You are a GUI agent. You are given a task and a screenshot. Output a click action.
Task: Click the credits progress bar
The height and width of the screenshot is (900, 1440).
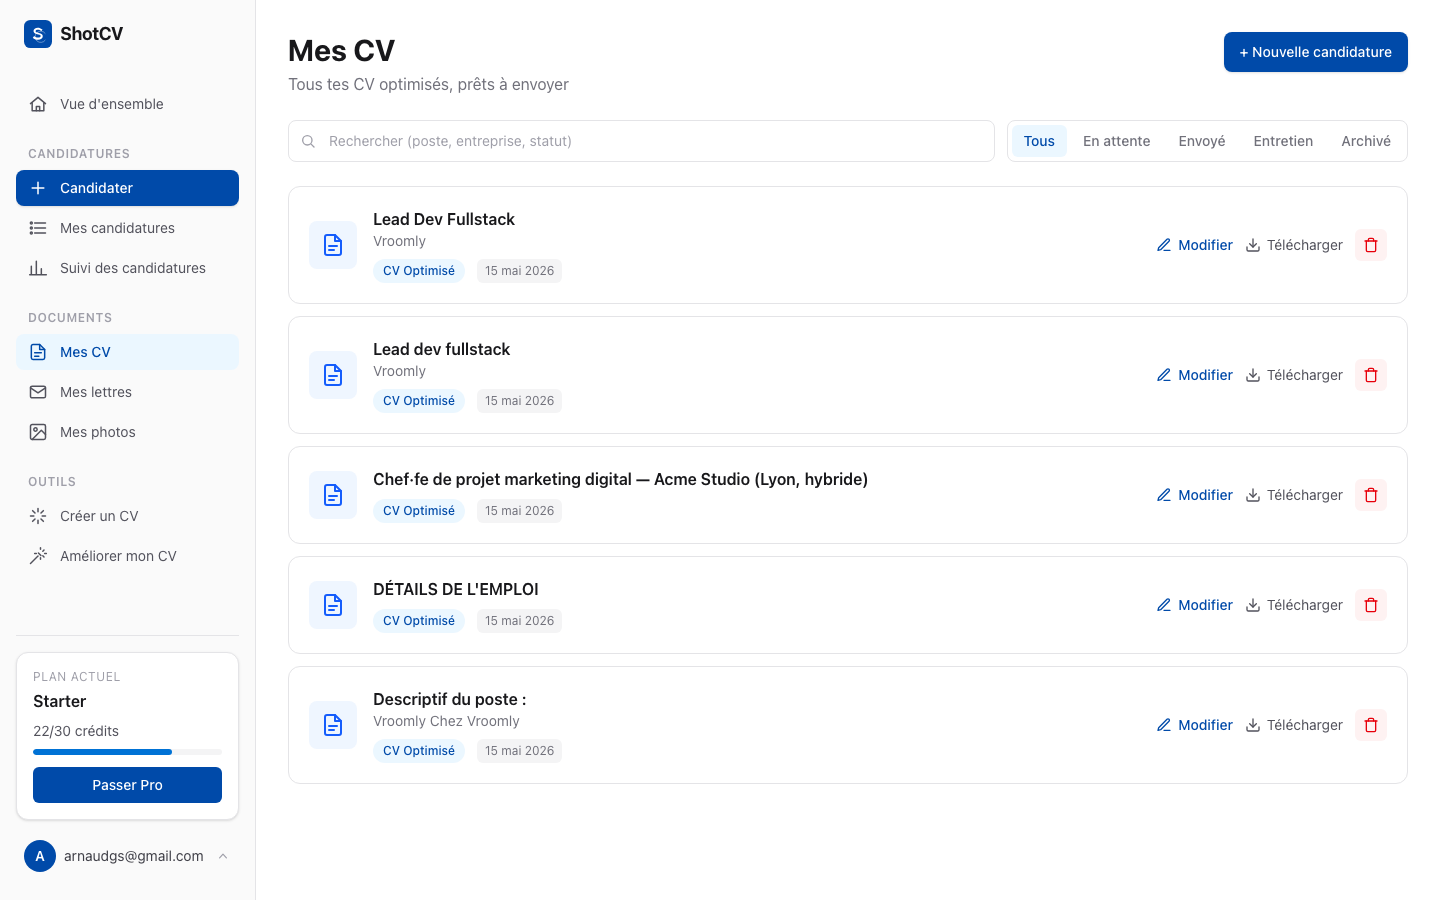pos(127,752)
